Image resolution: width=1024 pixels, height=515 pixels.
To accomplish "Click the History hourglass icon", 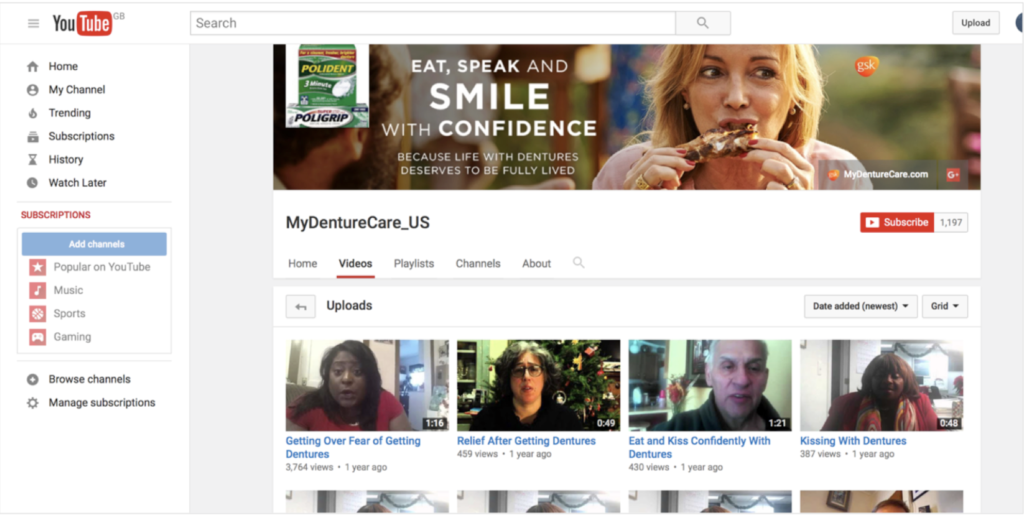I will tap(33, 160).
